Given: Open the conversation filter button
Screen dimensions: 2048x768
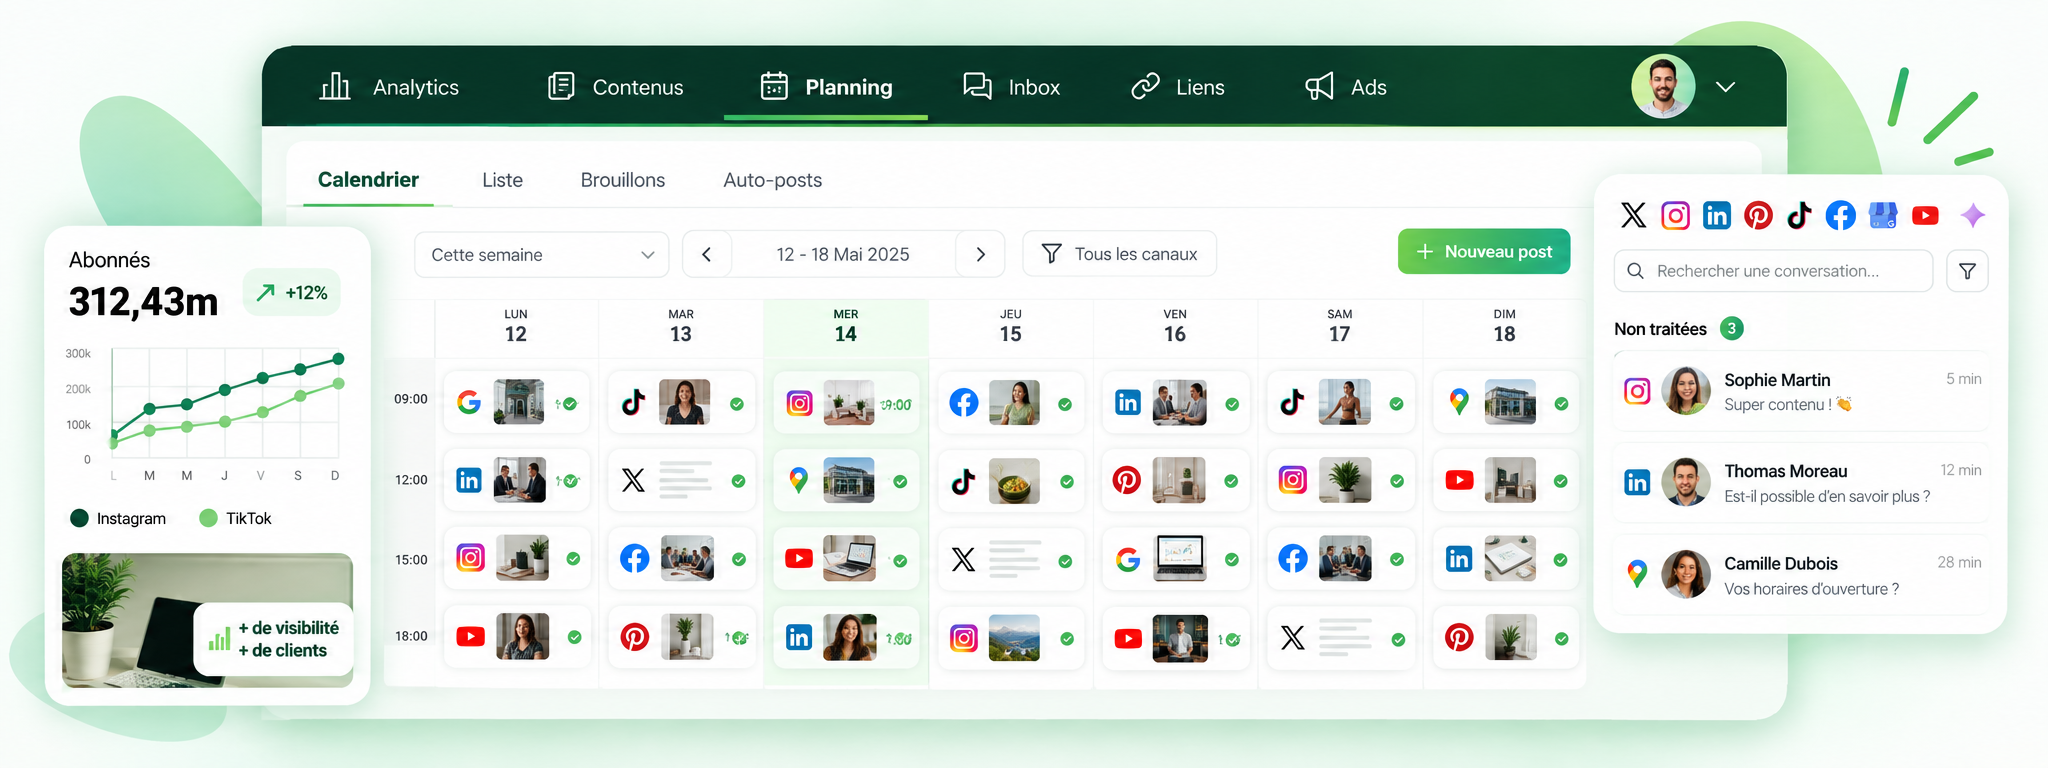Looking at the screenshot, I should point(1967,271).
